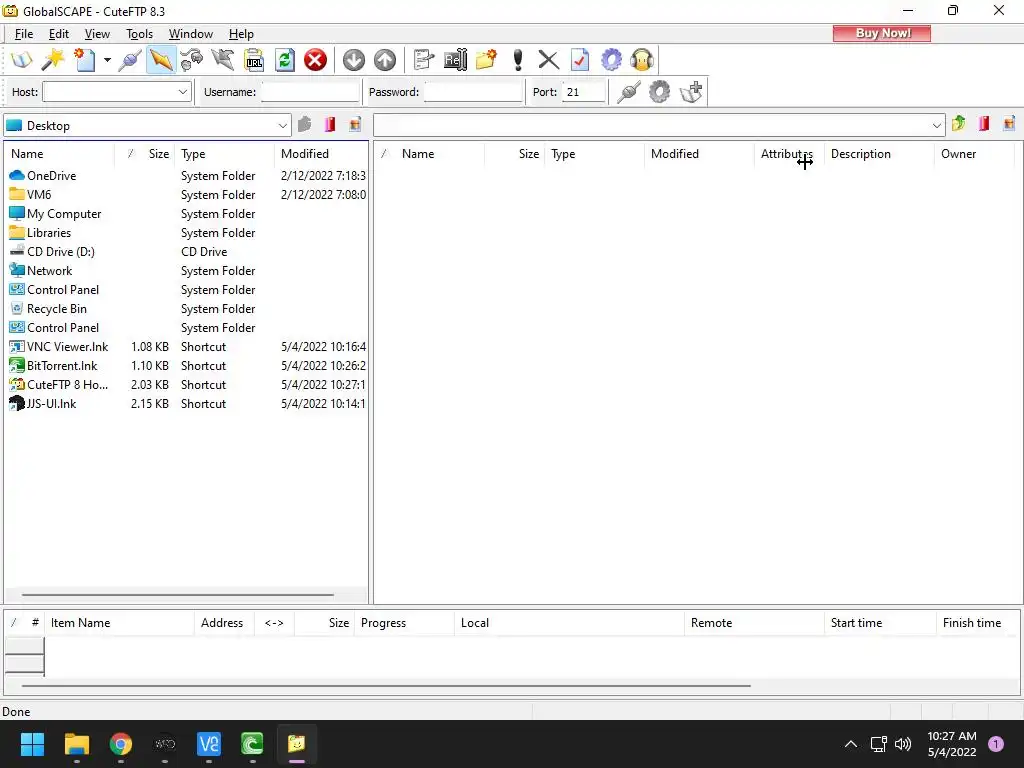Open Global Options blue gear icon
Screen dimensions: 1024x768
[x=611, y=60]
